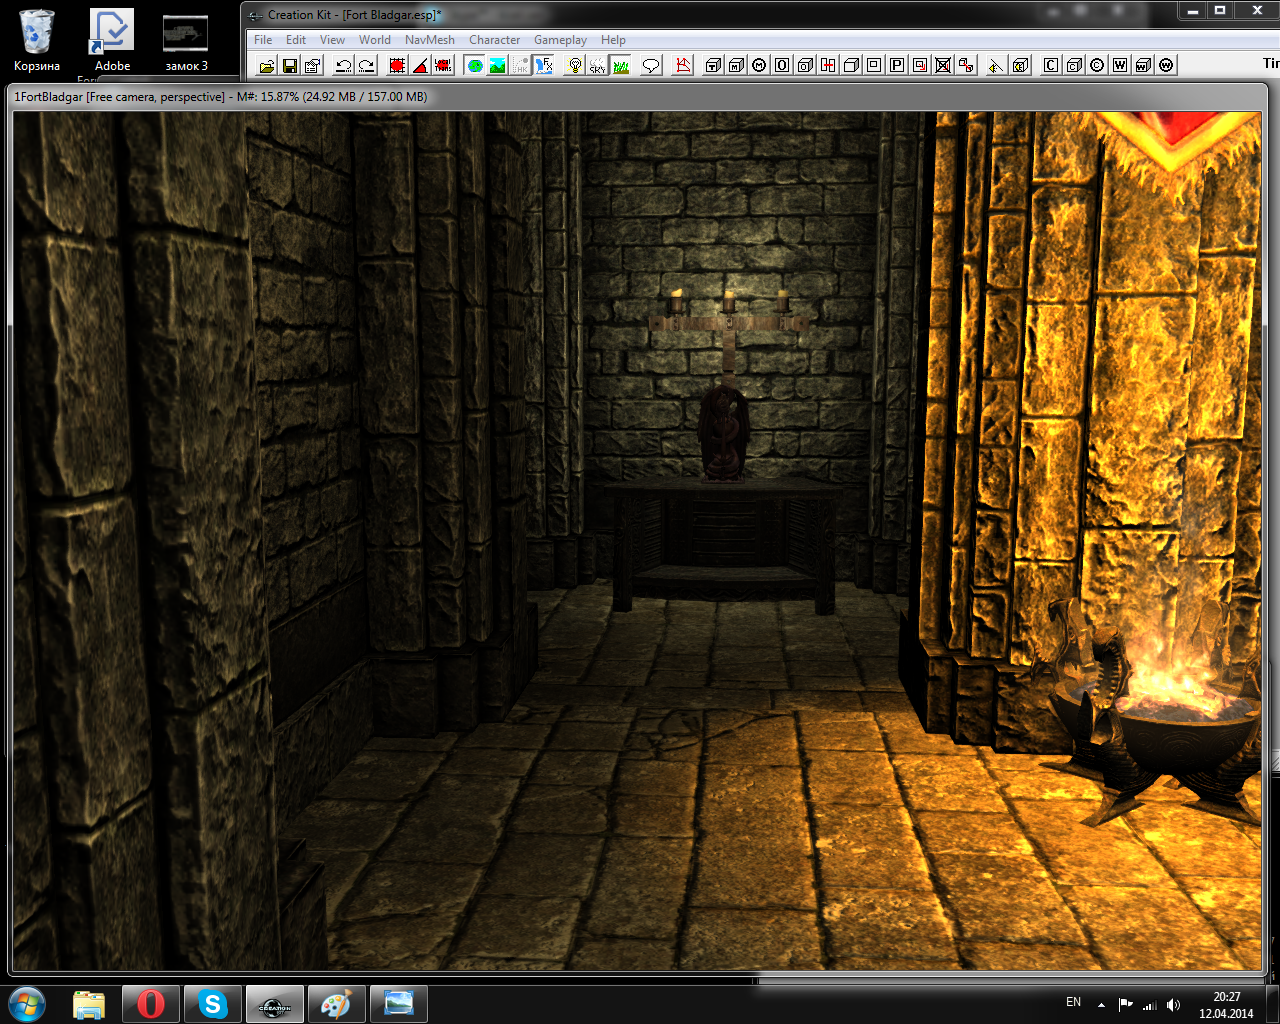
Task: Open Skype from the taskbar
Action: point(213,1004)
